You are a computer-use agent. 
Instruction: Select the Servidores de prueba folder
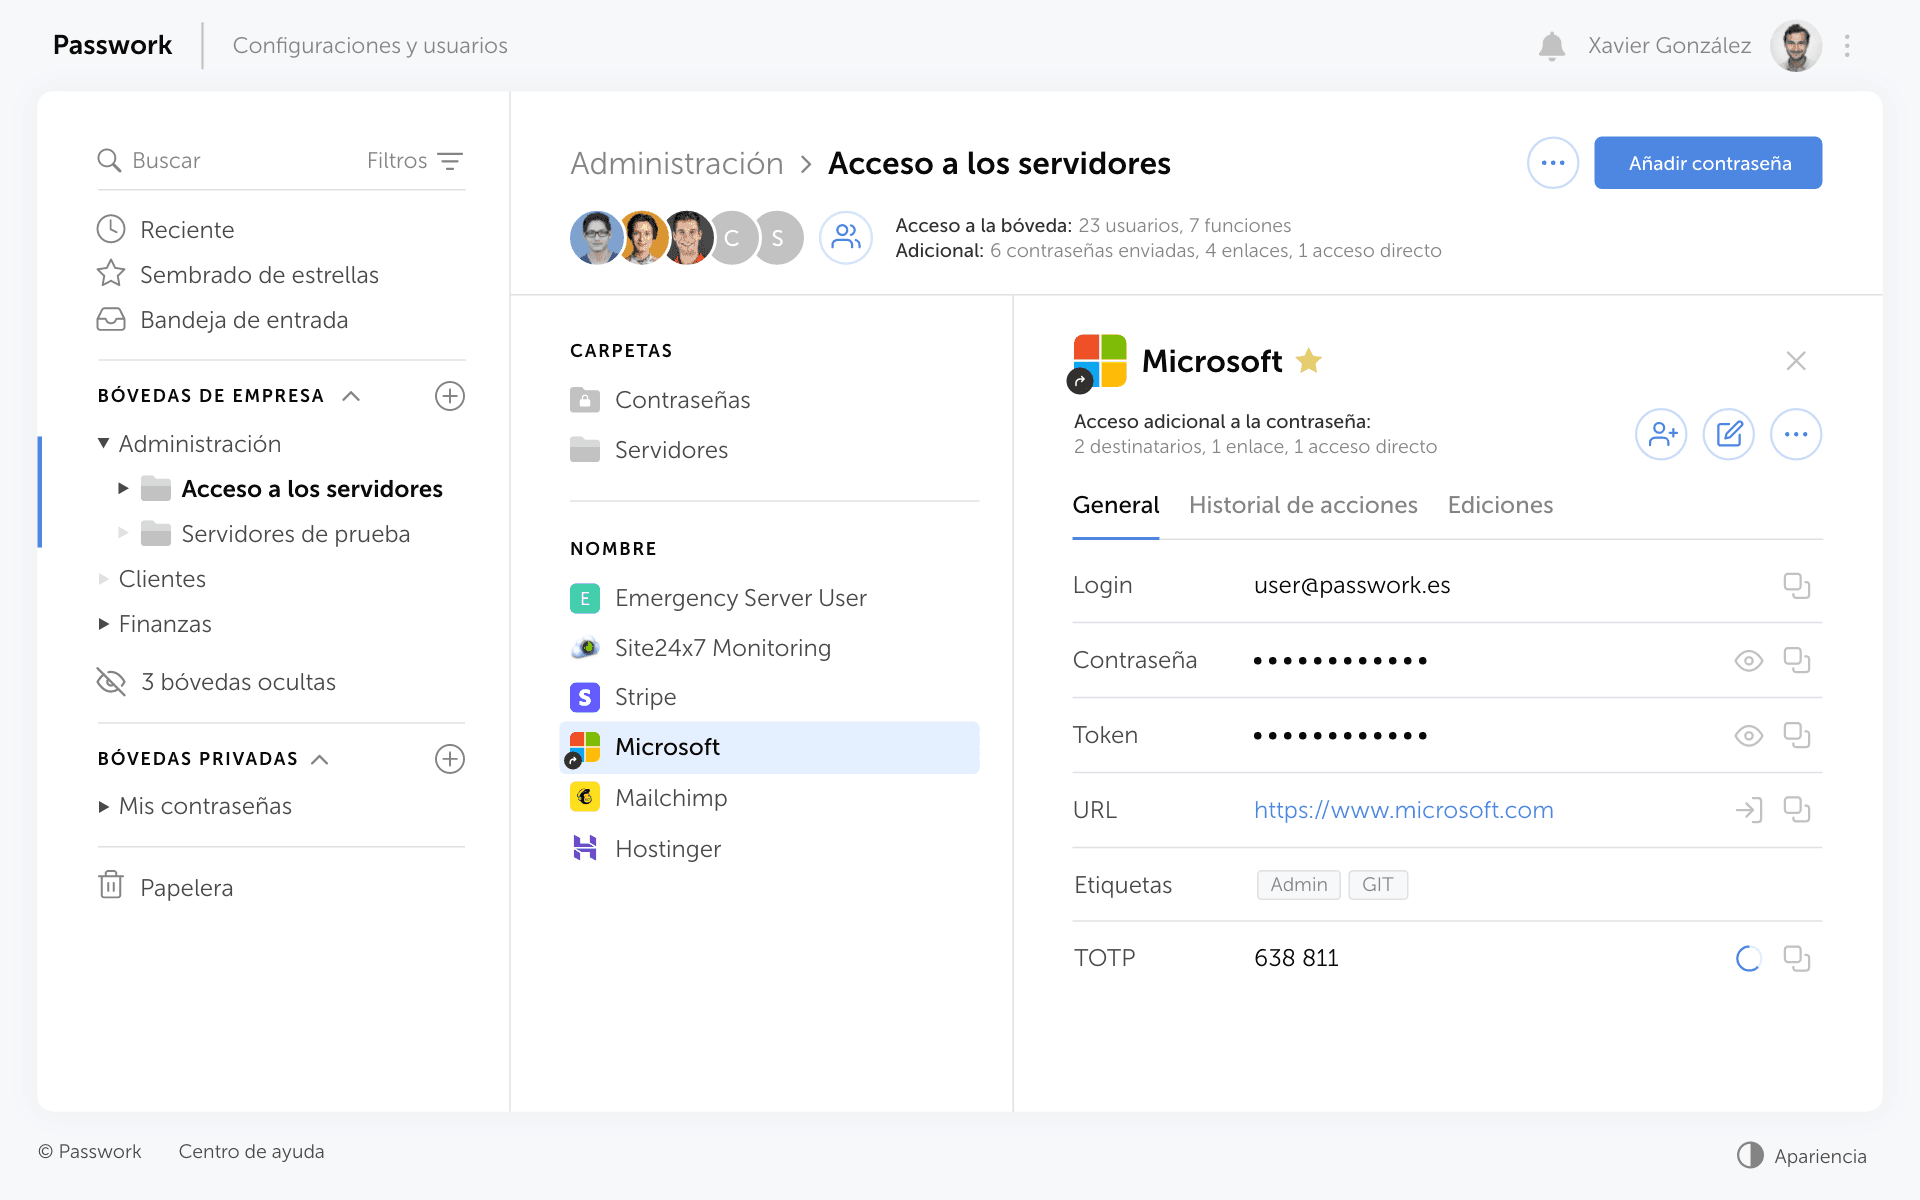(276, 533)
